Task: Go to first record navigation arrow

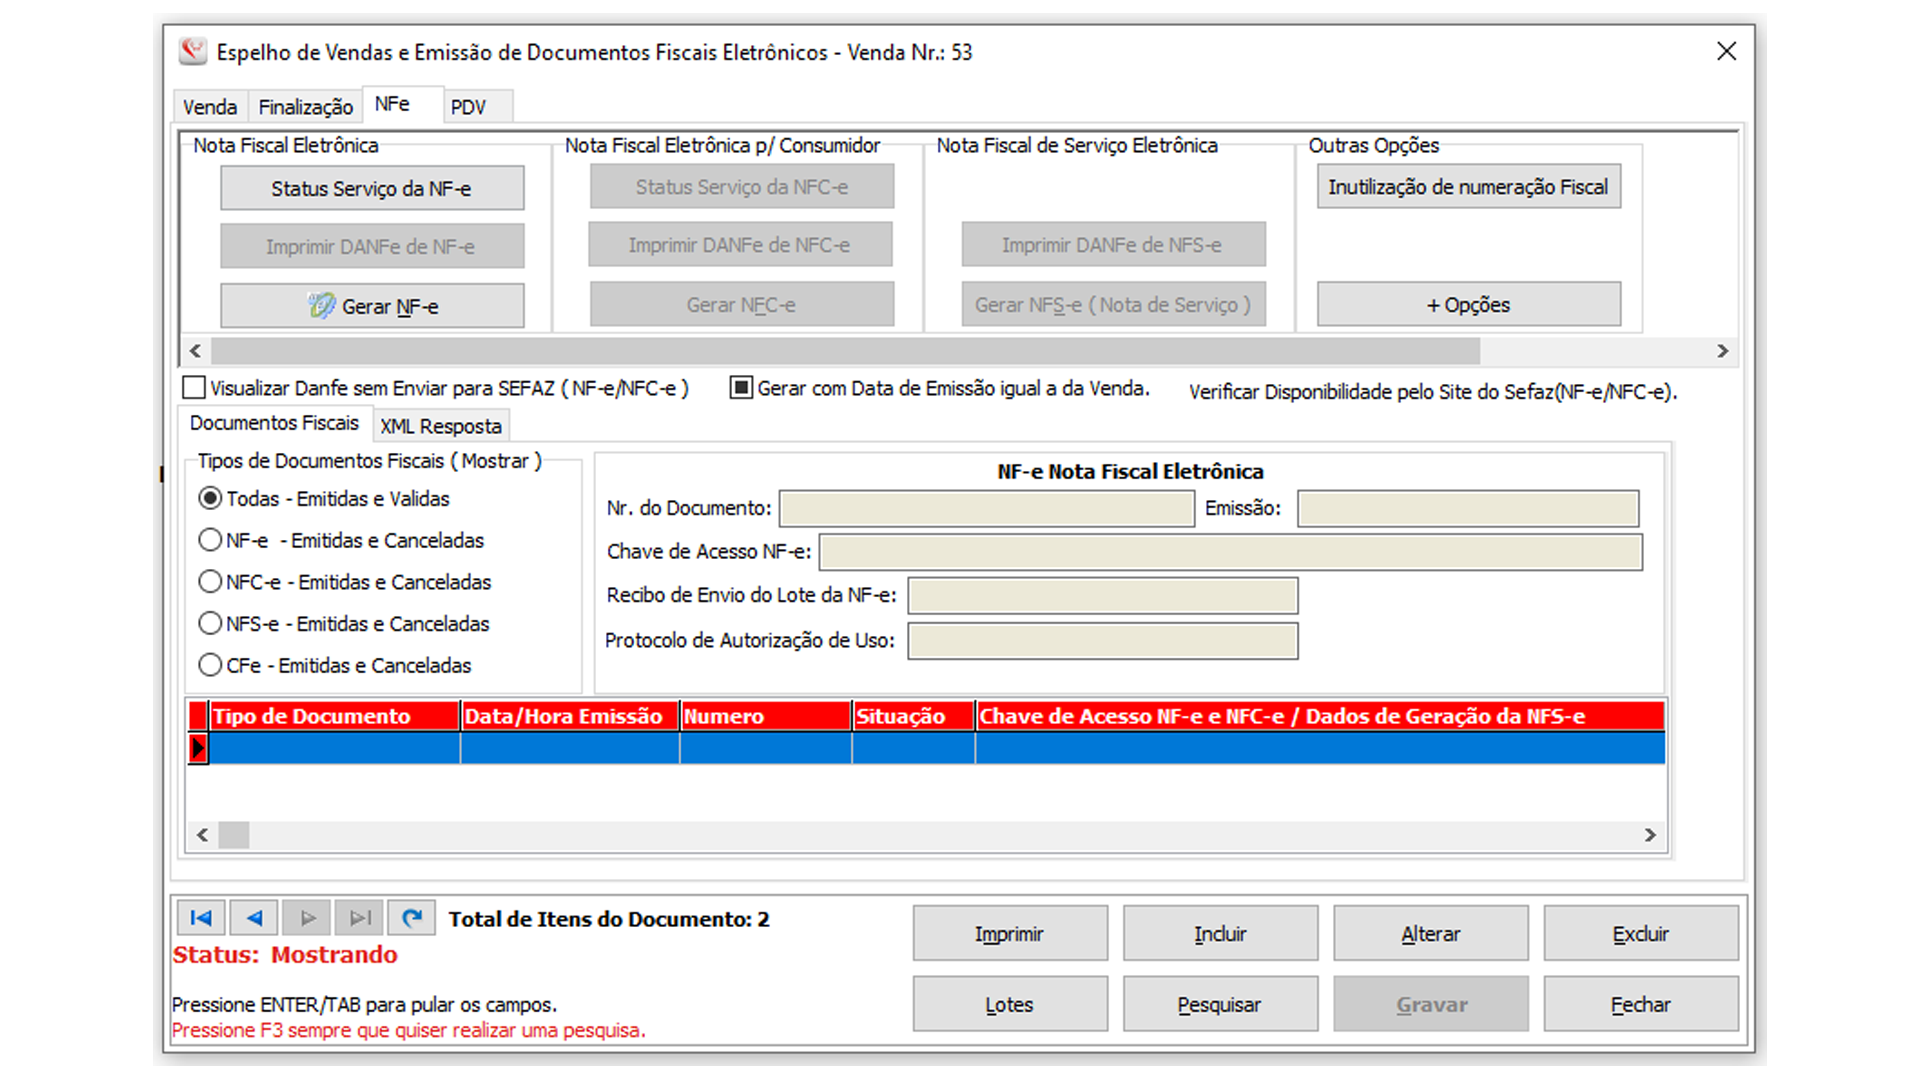Action: point(201,918)
